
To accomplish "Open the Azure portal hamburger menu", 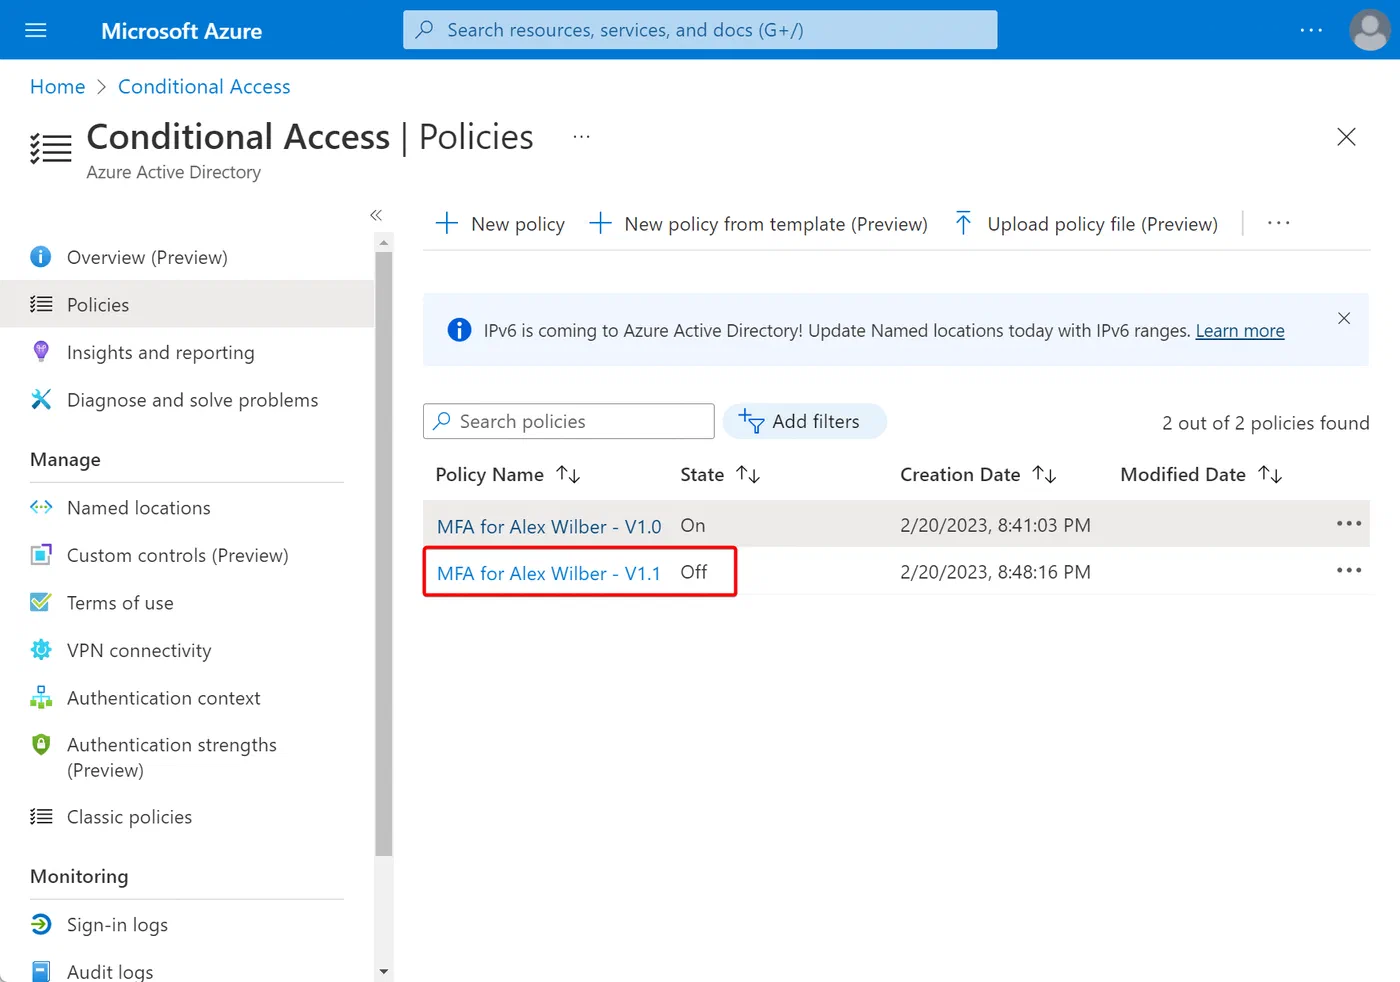I will point(36,30).
